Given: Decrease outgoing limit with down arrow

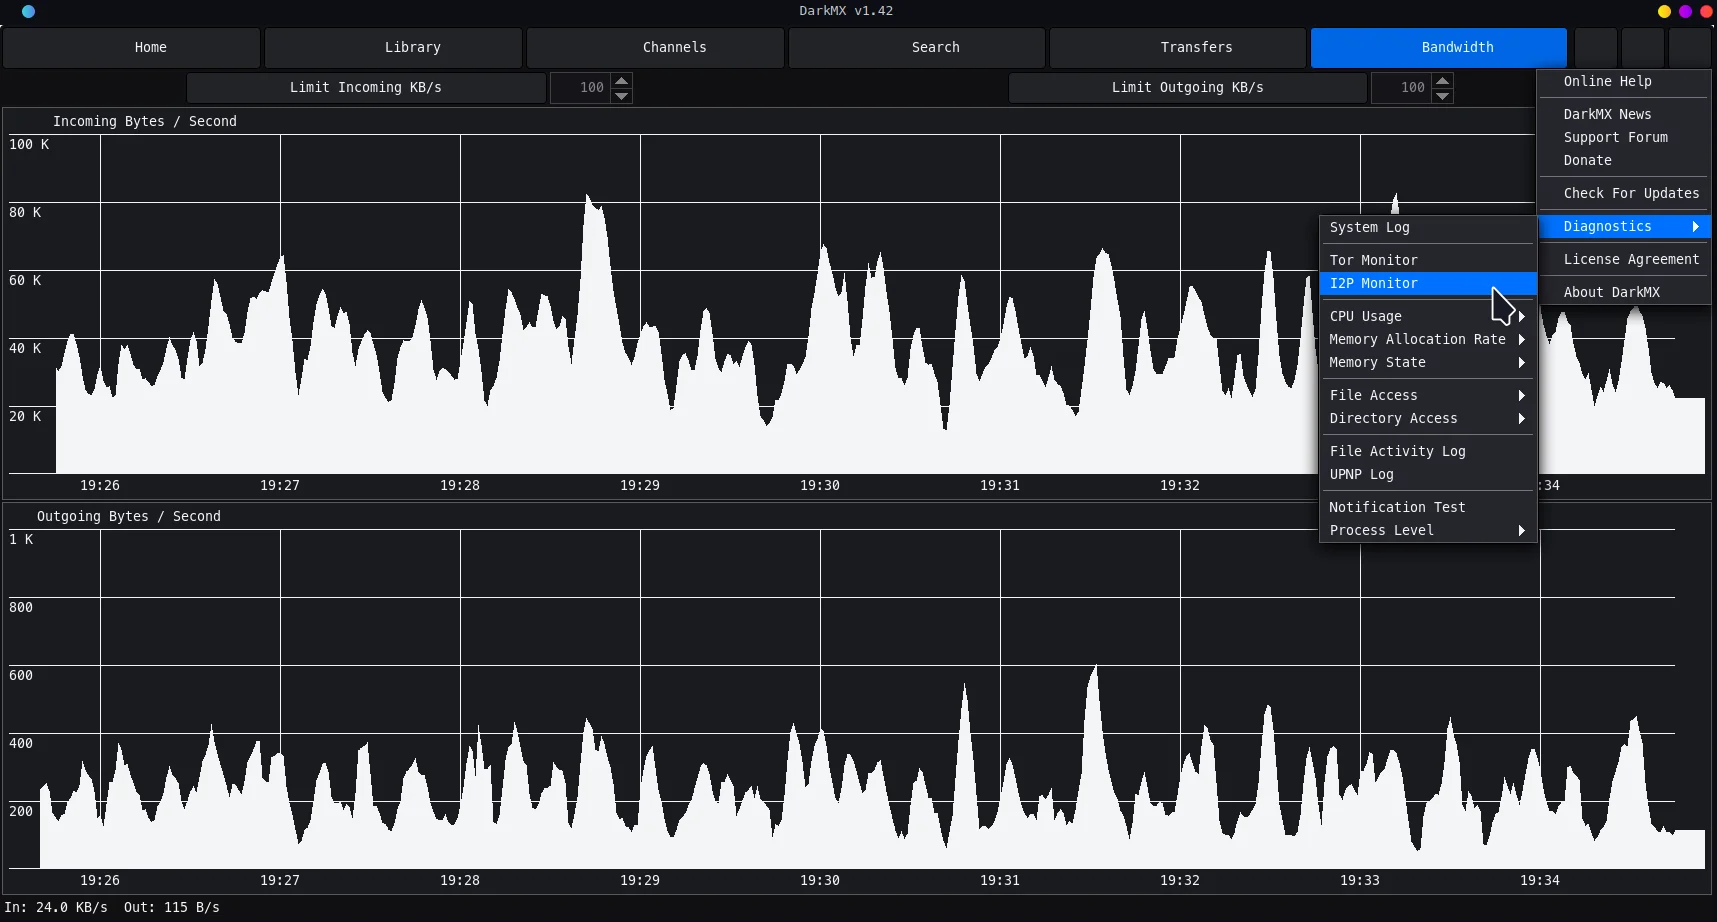Looking at the screenshot, I should pos(1442,96).
